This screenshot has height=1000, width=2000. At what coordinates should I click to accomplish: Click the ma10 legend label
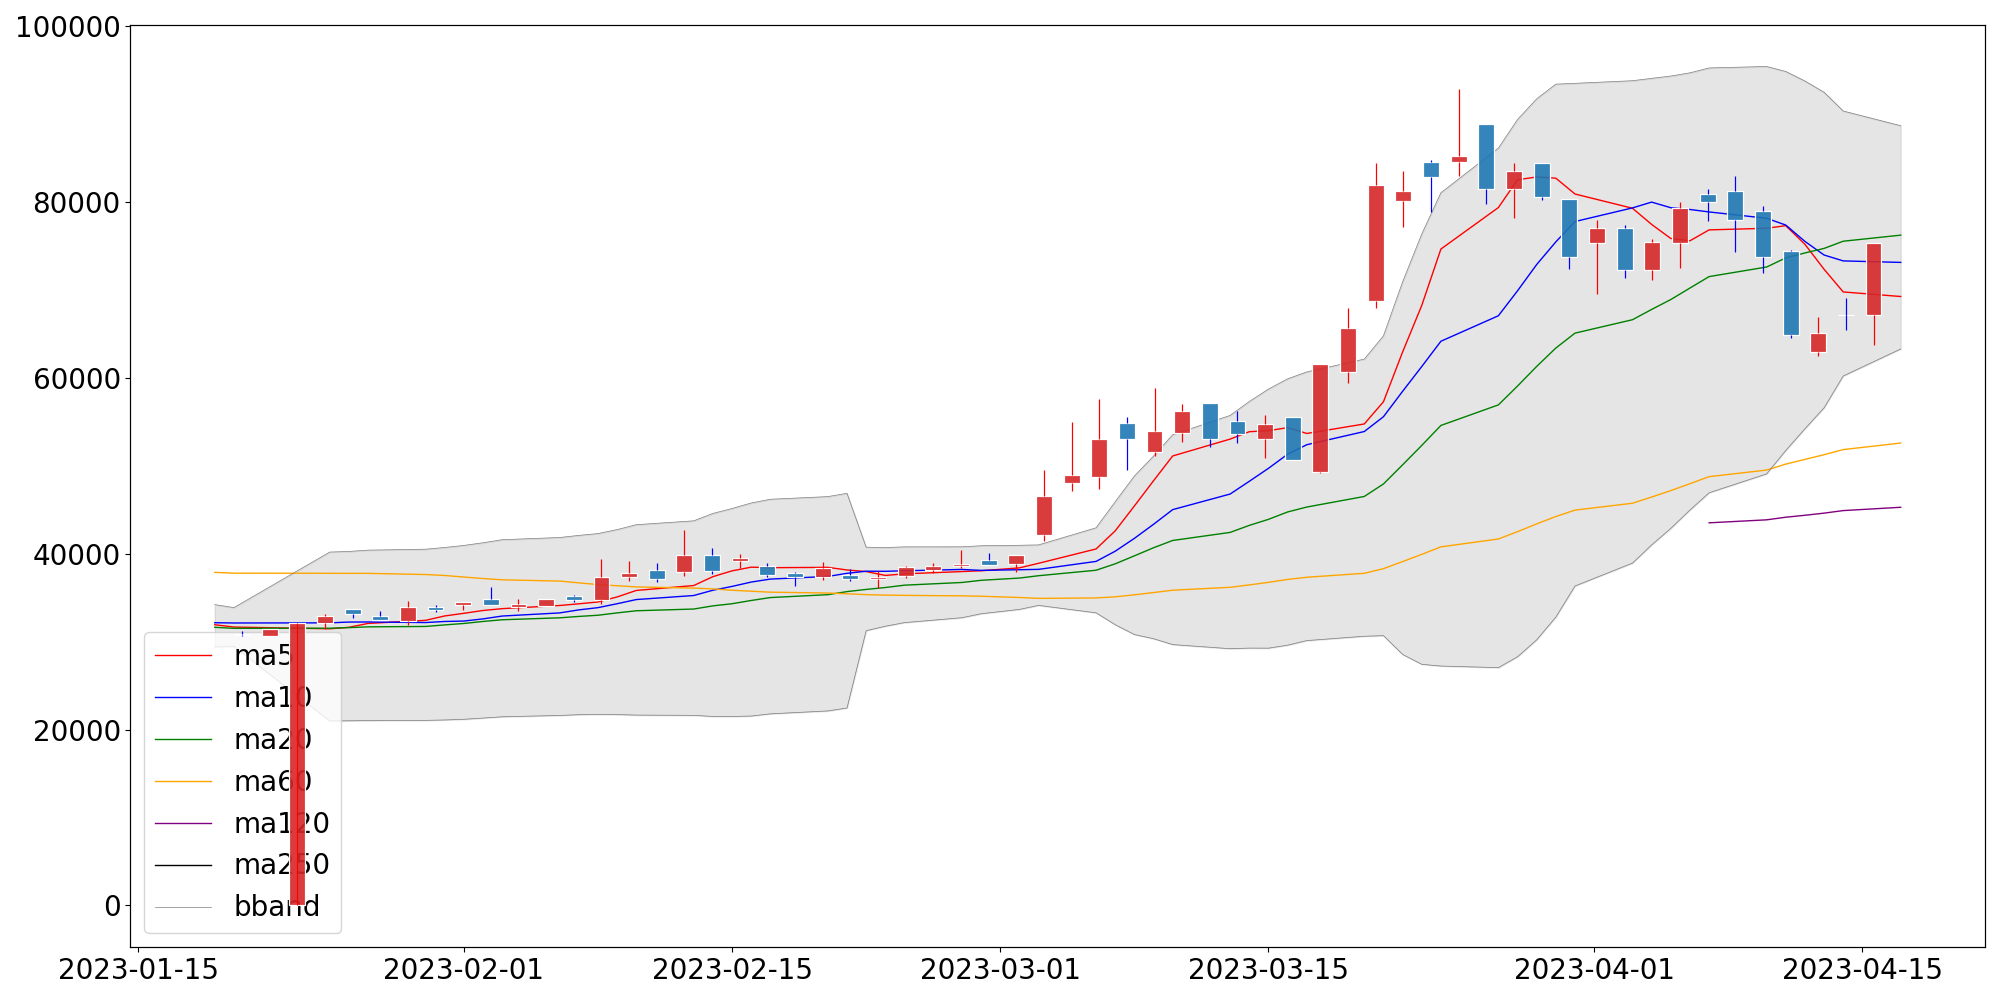[273, 698]
